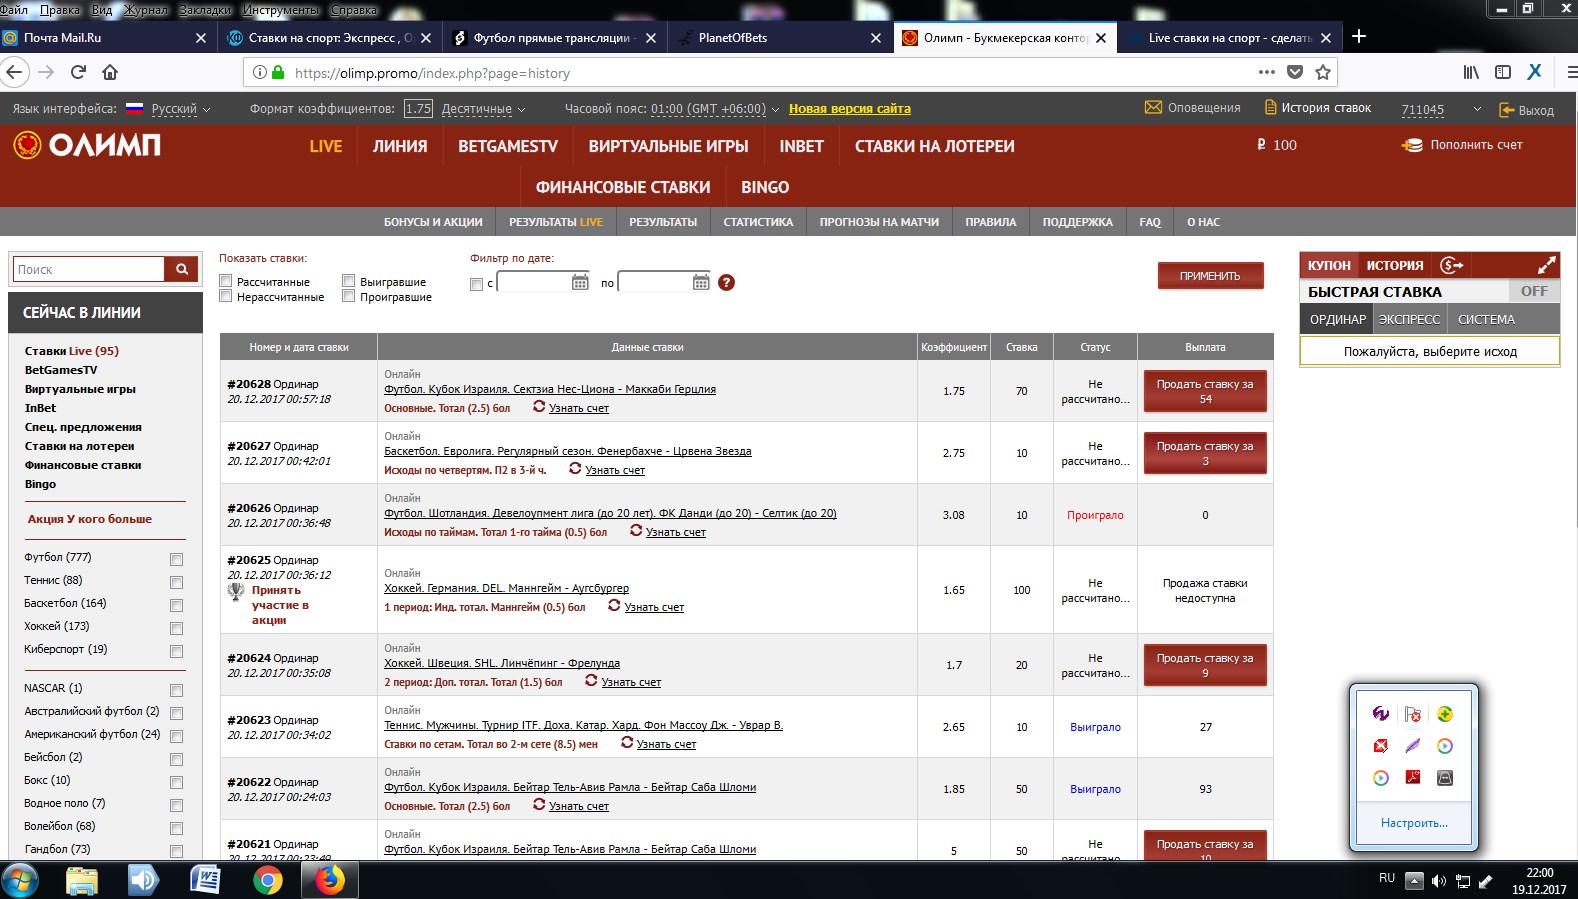The height and width of the screenshot is (899, 1578).
Task: Click the deposit coins icon
Action: click(1412, 145)
